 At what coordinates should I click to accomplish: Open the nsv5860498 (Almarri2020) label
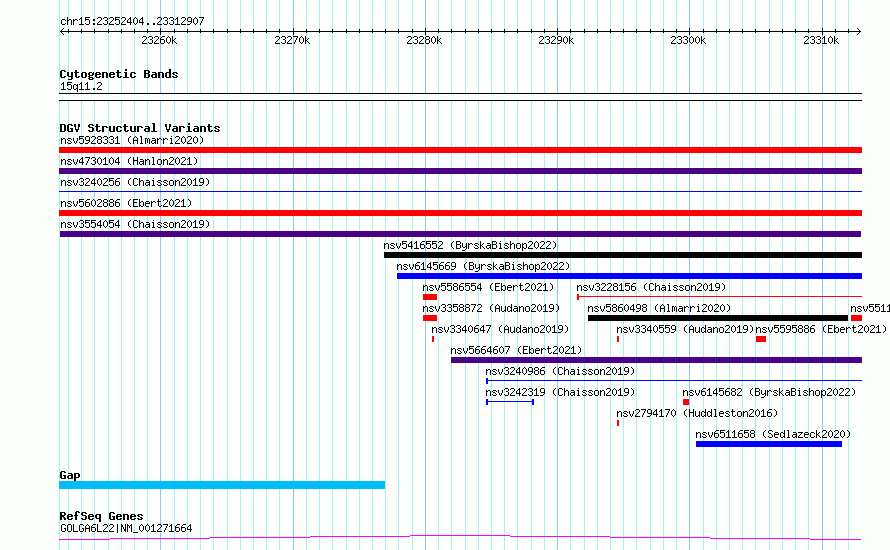tap(659, 308)
